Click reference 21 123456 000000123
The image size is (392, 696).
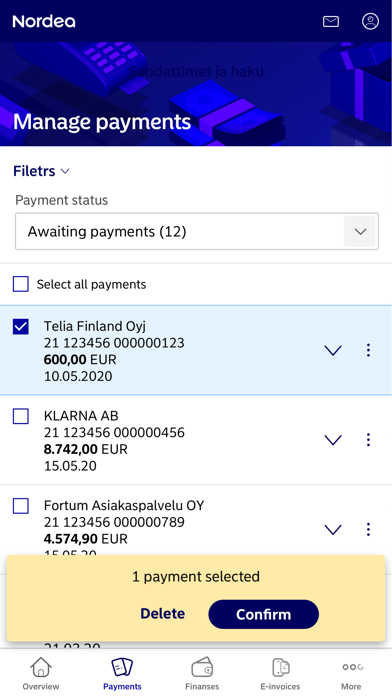coord(114,343)
